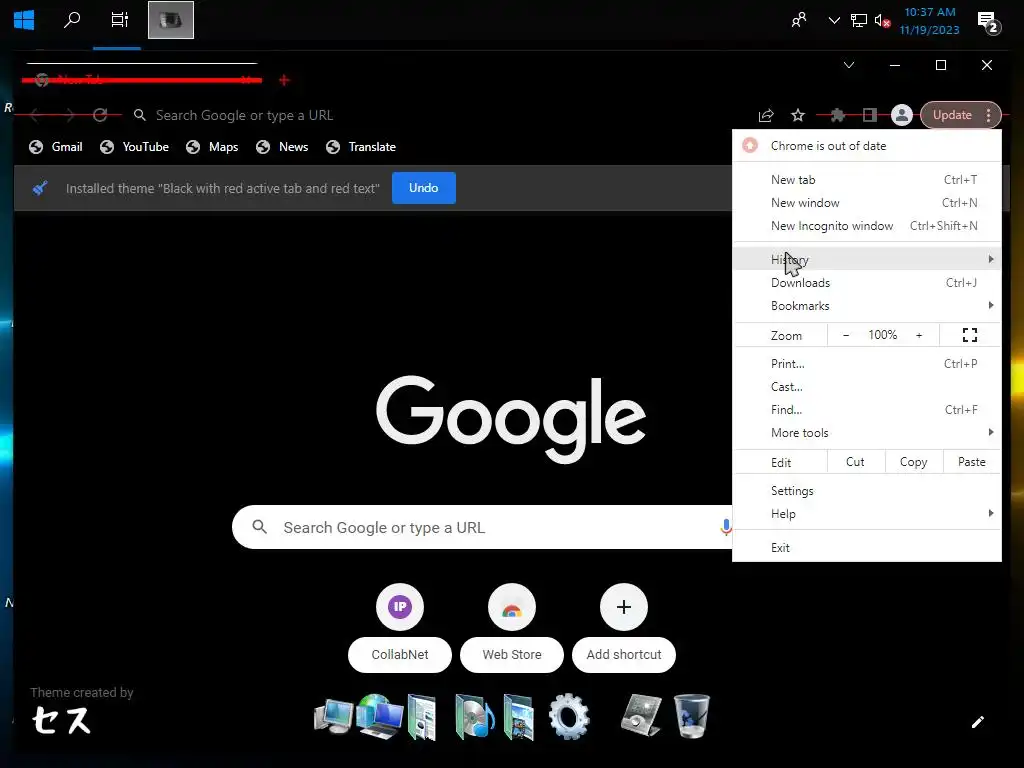The height and width of the screenshot is (768, 1024).
Task: Open the News bookmark
Action: (x=282, y=147)
